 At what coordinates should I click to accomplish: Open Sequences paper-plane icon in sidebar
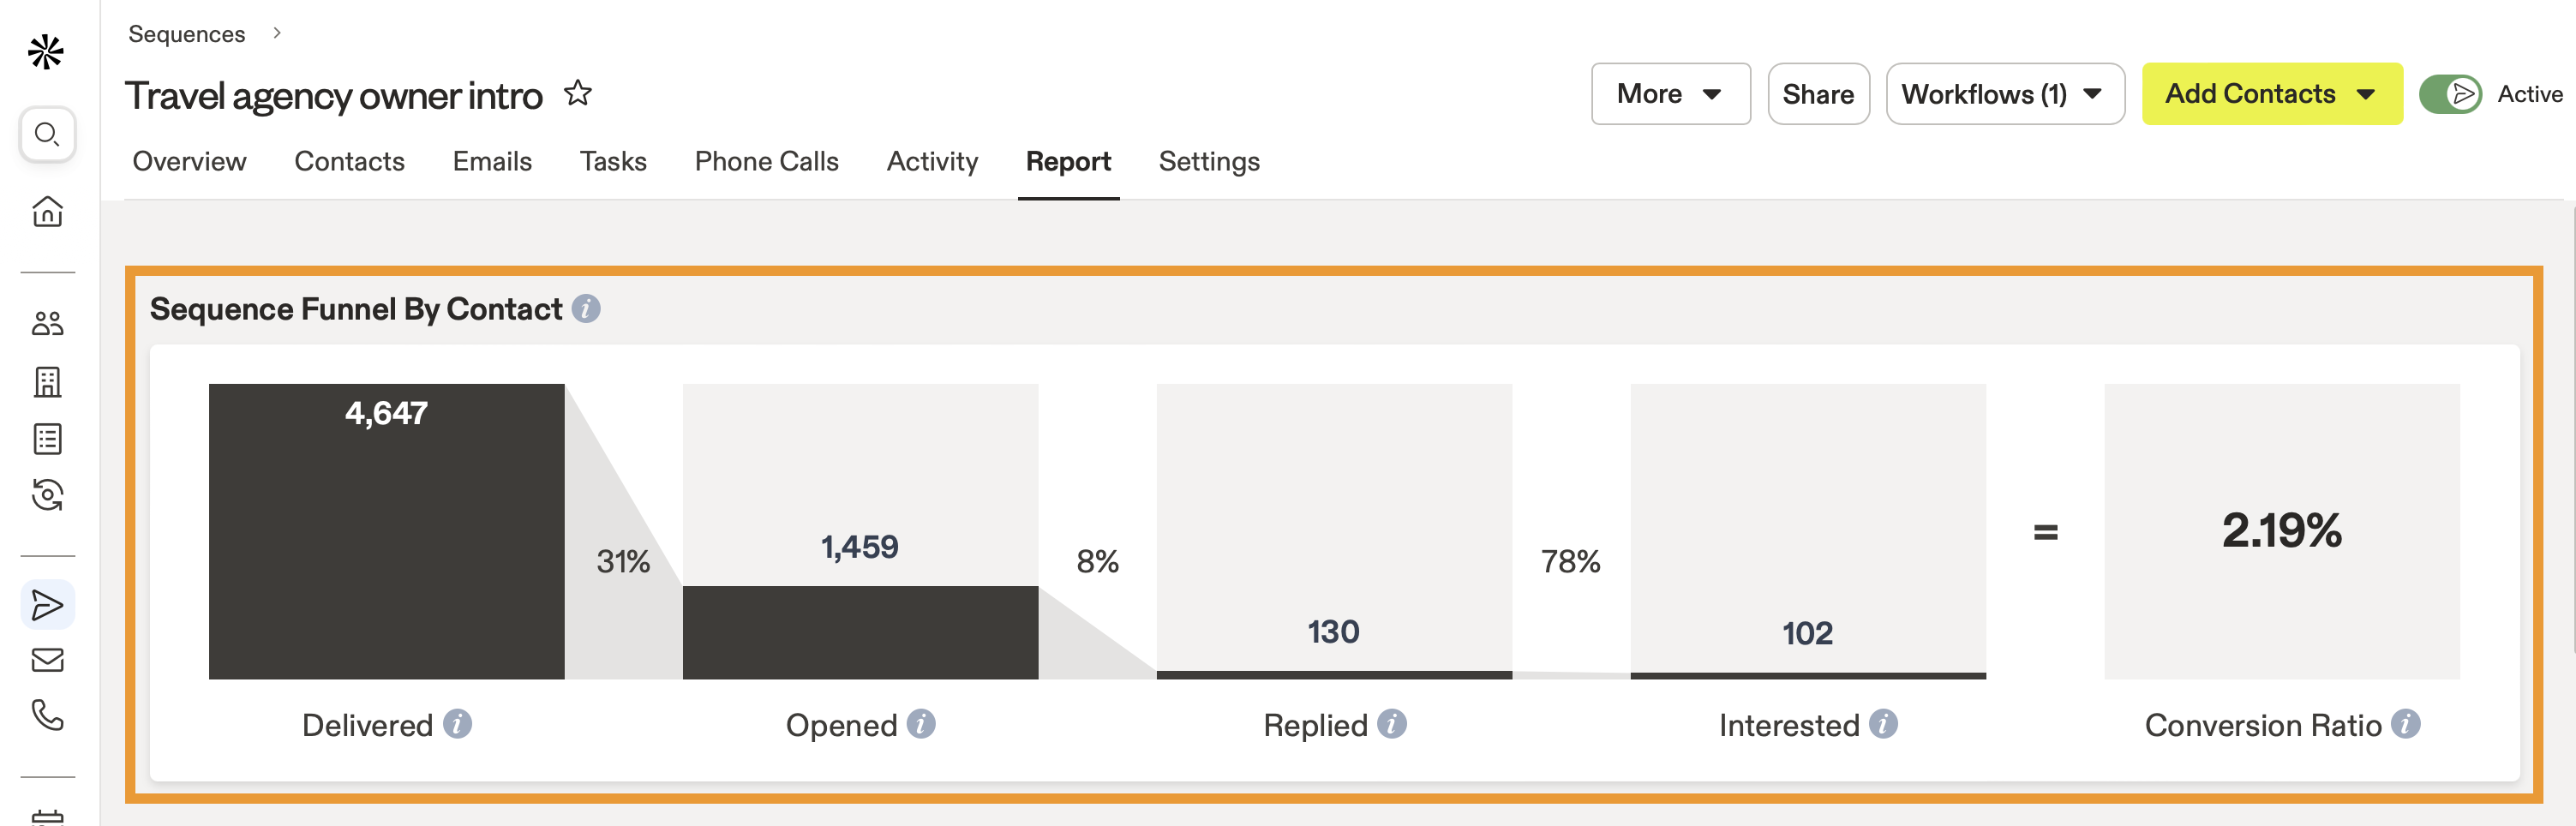(x=47, y=605)
